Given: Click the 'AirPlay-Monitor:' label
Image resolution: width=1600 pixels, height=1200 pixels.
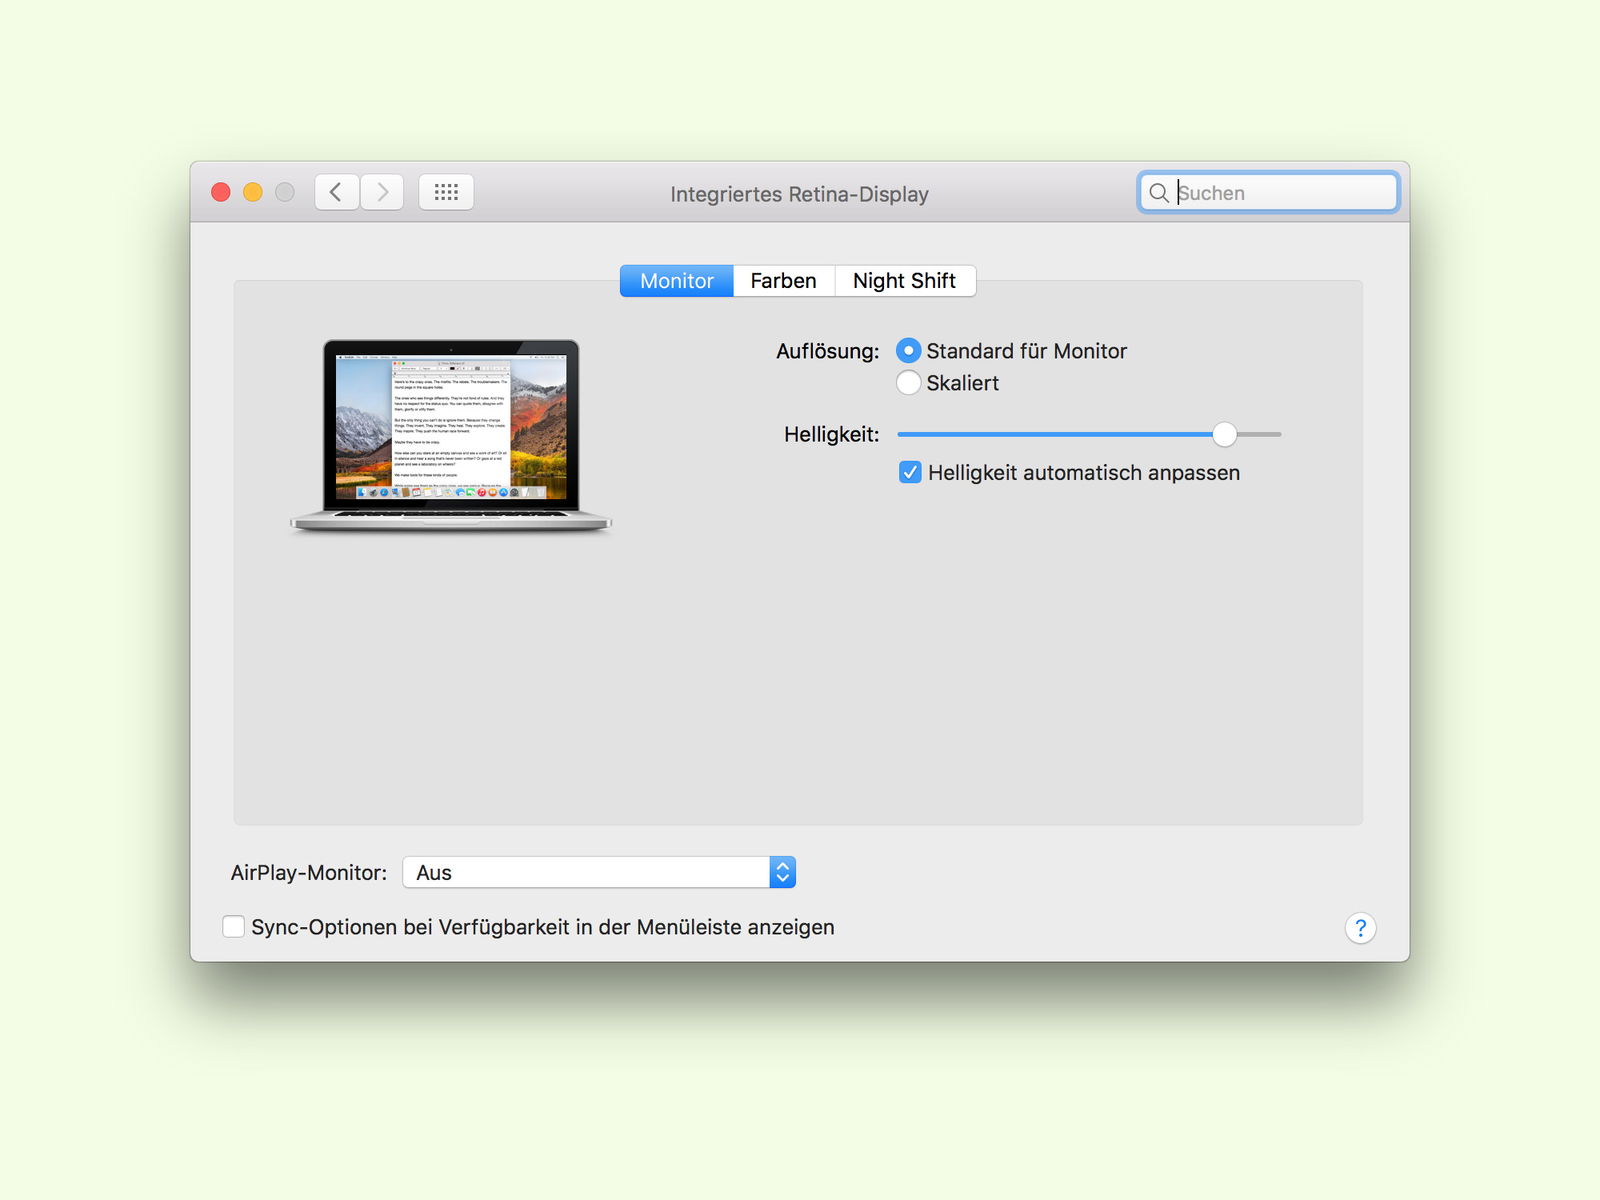Looking at the screenshot, I should pyautogui.click(x=309, y=873).
